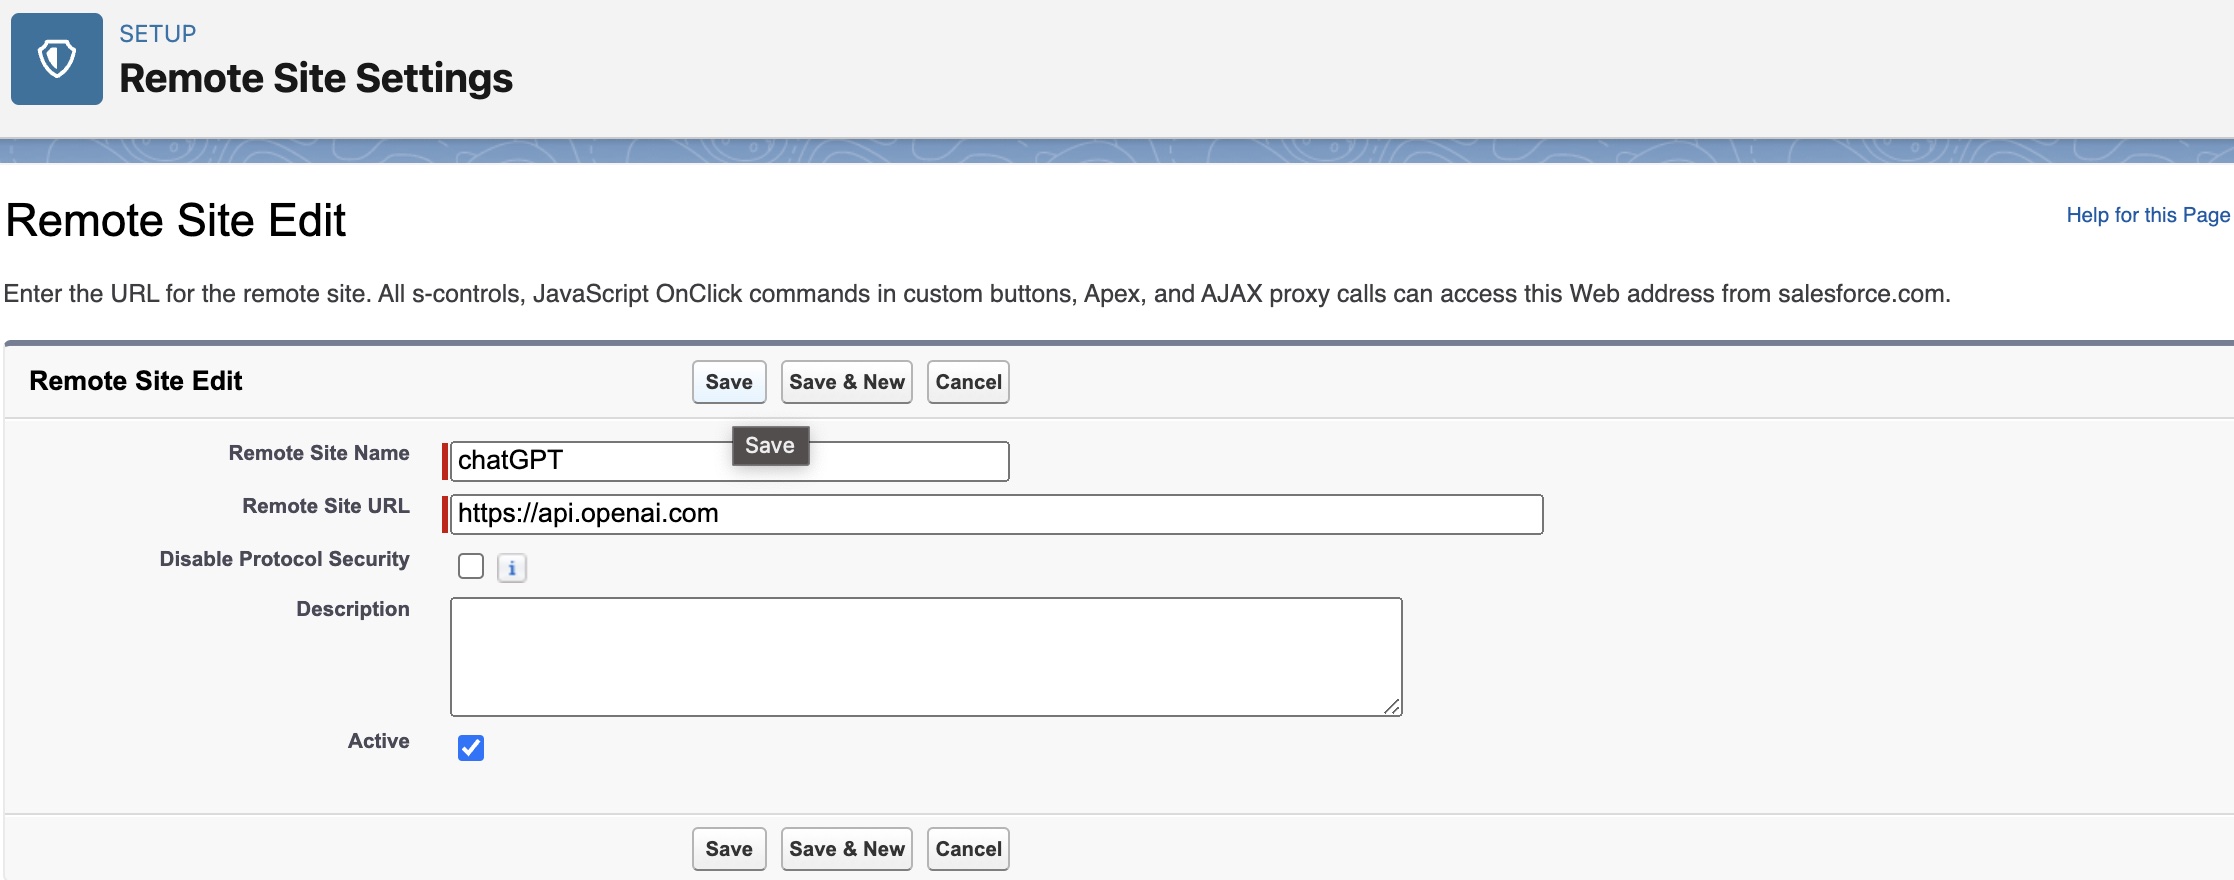Click the Disable Protocol Security label
2234x880 pixels.
pyautogui.click(x=285, y=559)
